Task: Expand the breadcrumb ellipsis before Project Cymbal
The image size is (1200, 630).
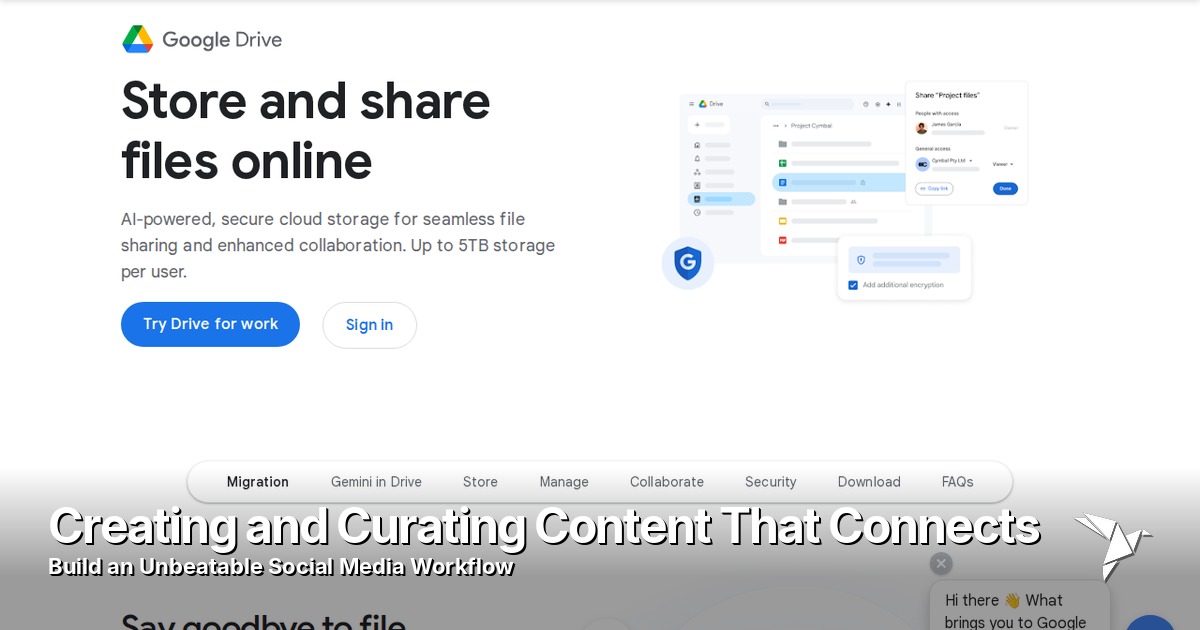Action: 776,126
